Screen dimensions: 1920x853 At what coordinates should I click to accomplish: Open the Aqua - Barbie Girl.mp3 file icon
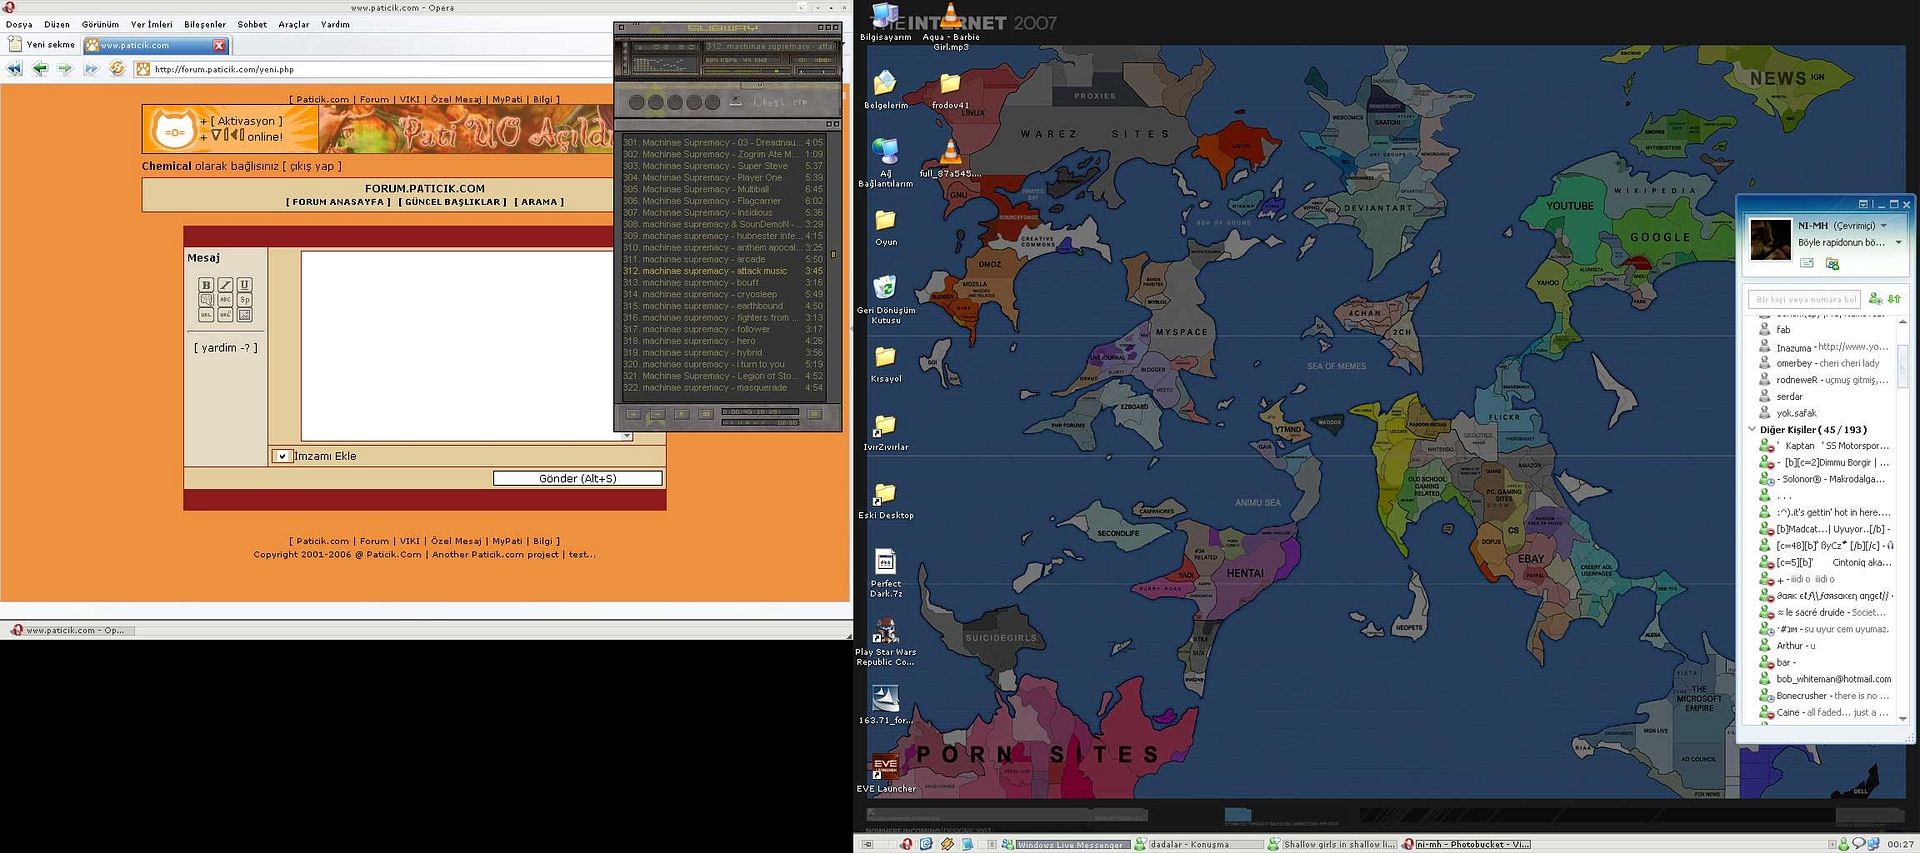tap(950, 27)
